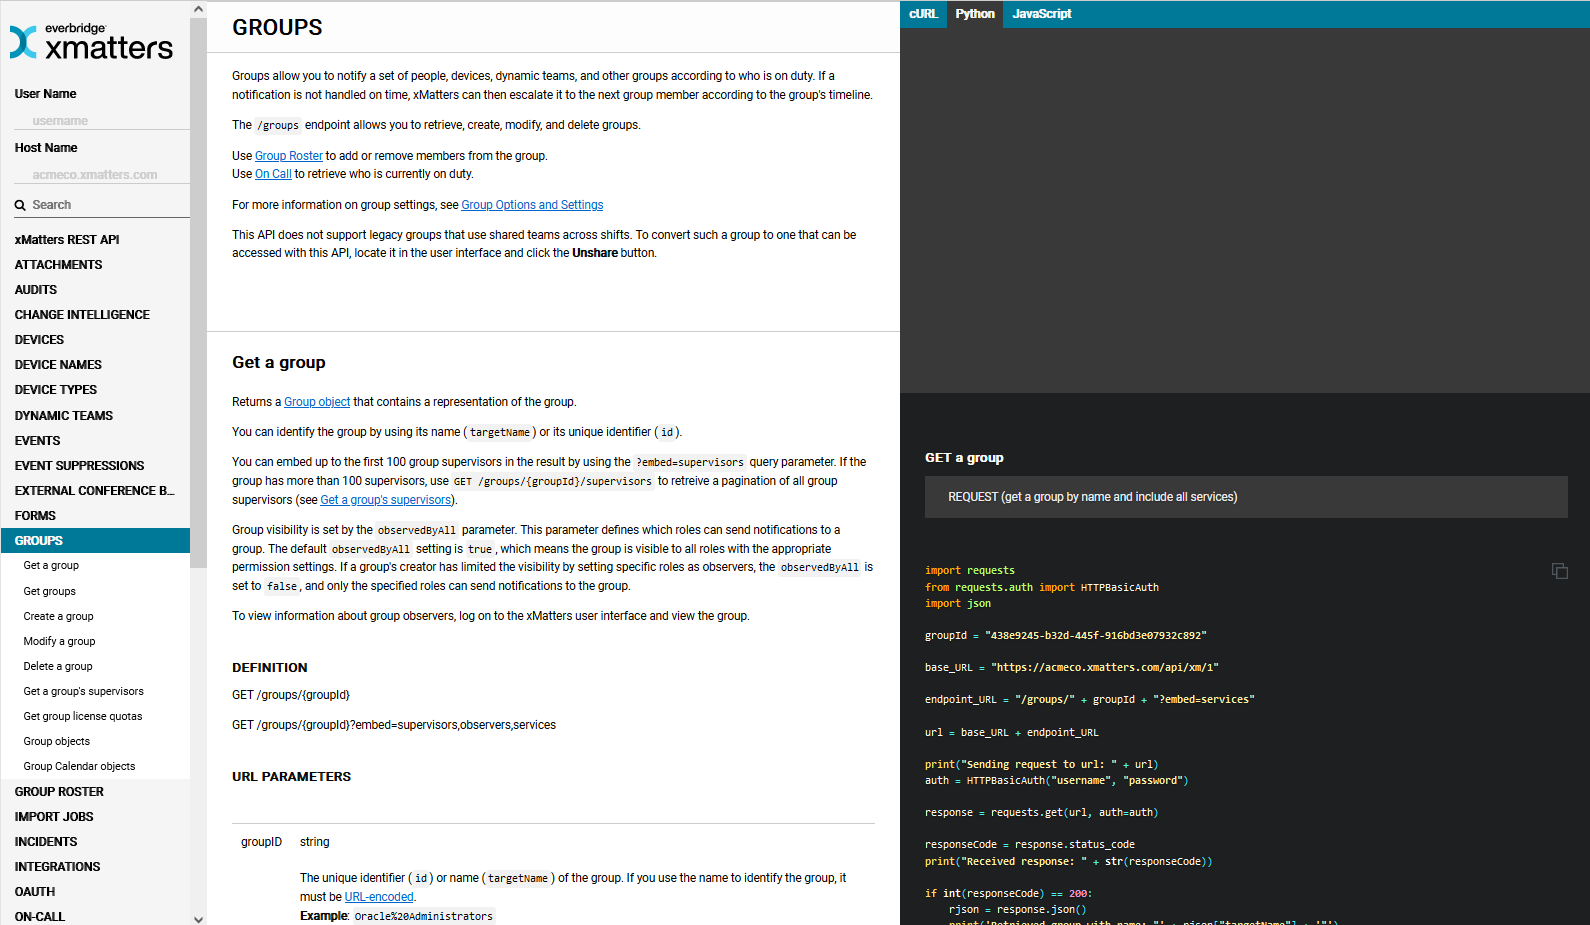The image size is (1590, 925).
Task: Open IMPORT JOBS section
Action: [54, 817]
